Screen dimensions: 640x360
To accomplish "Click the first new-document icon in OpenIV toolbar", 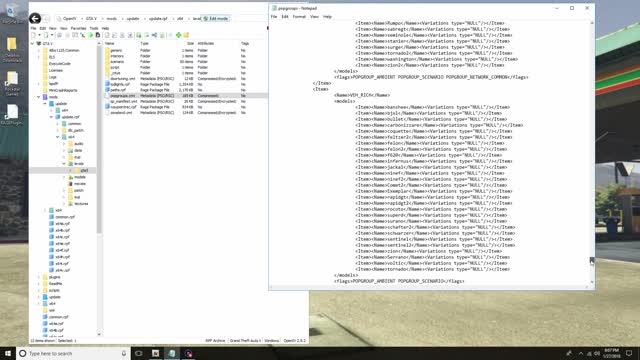I will tap(33, 35).
